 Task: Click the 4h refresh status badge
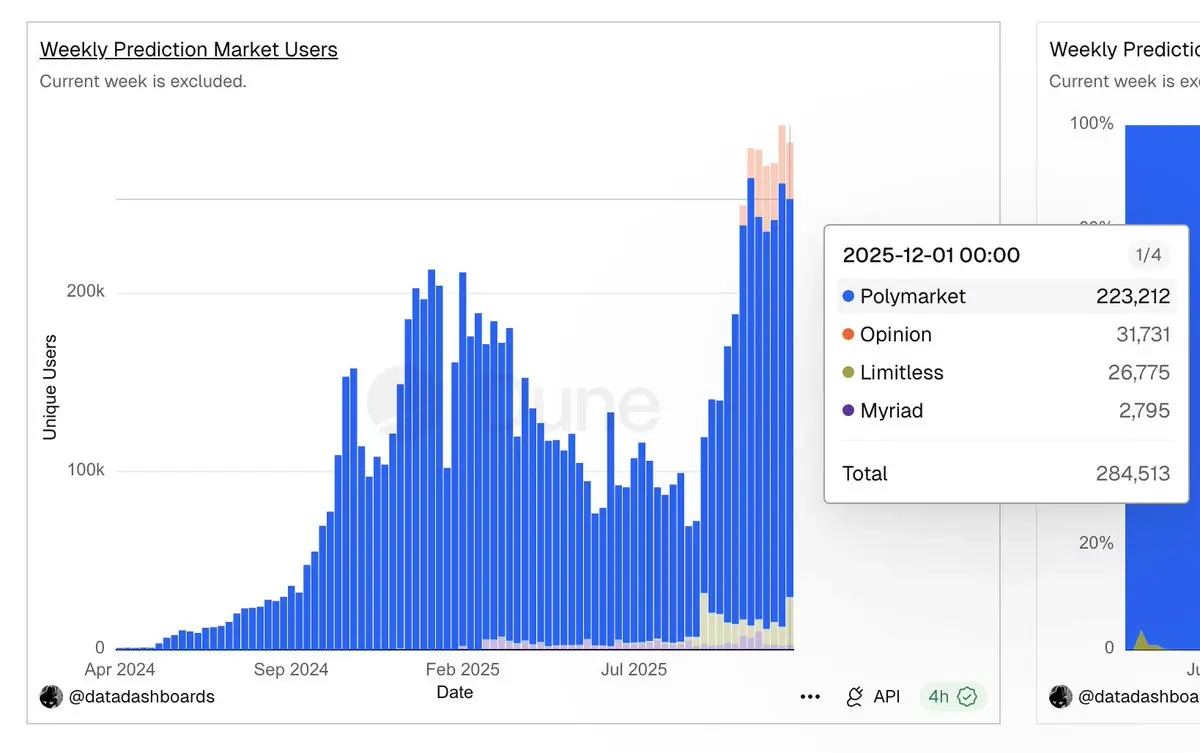coord(953,696)
